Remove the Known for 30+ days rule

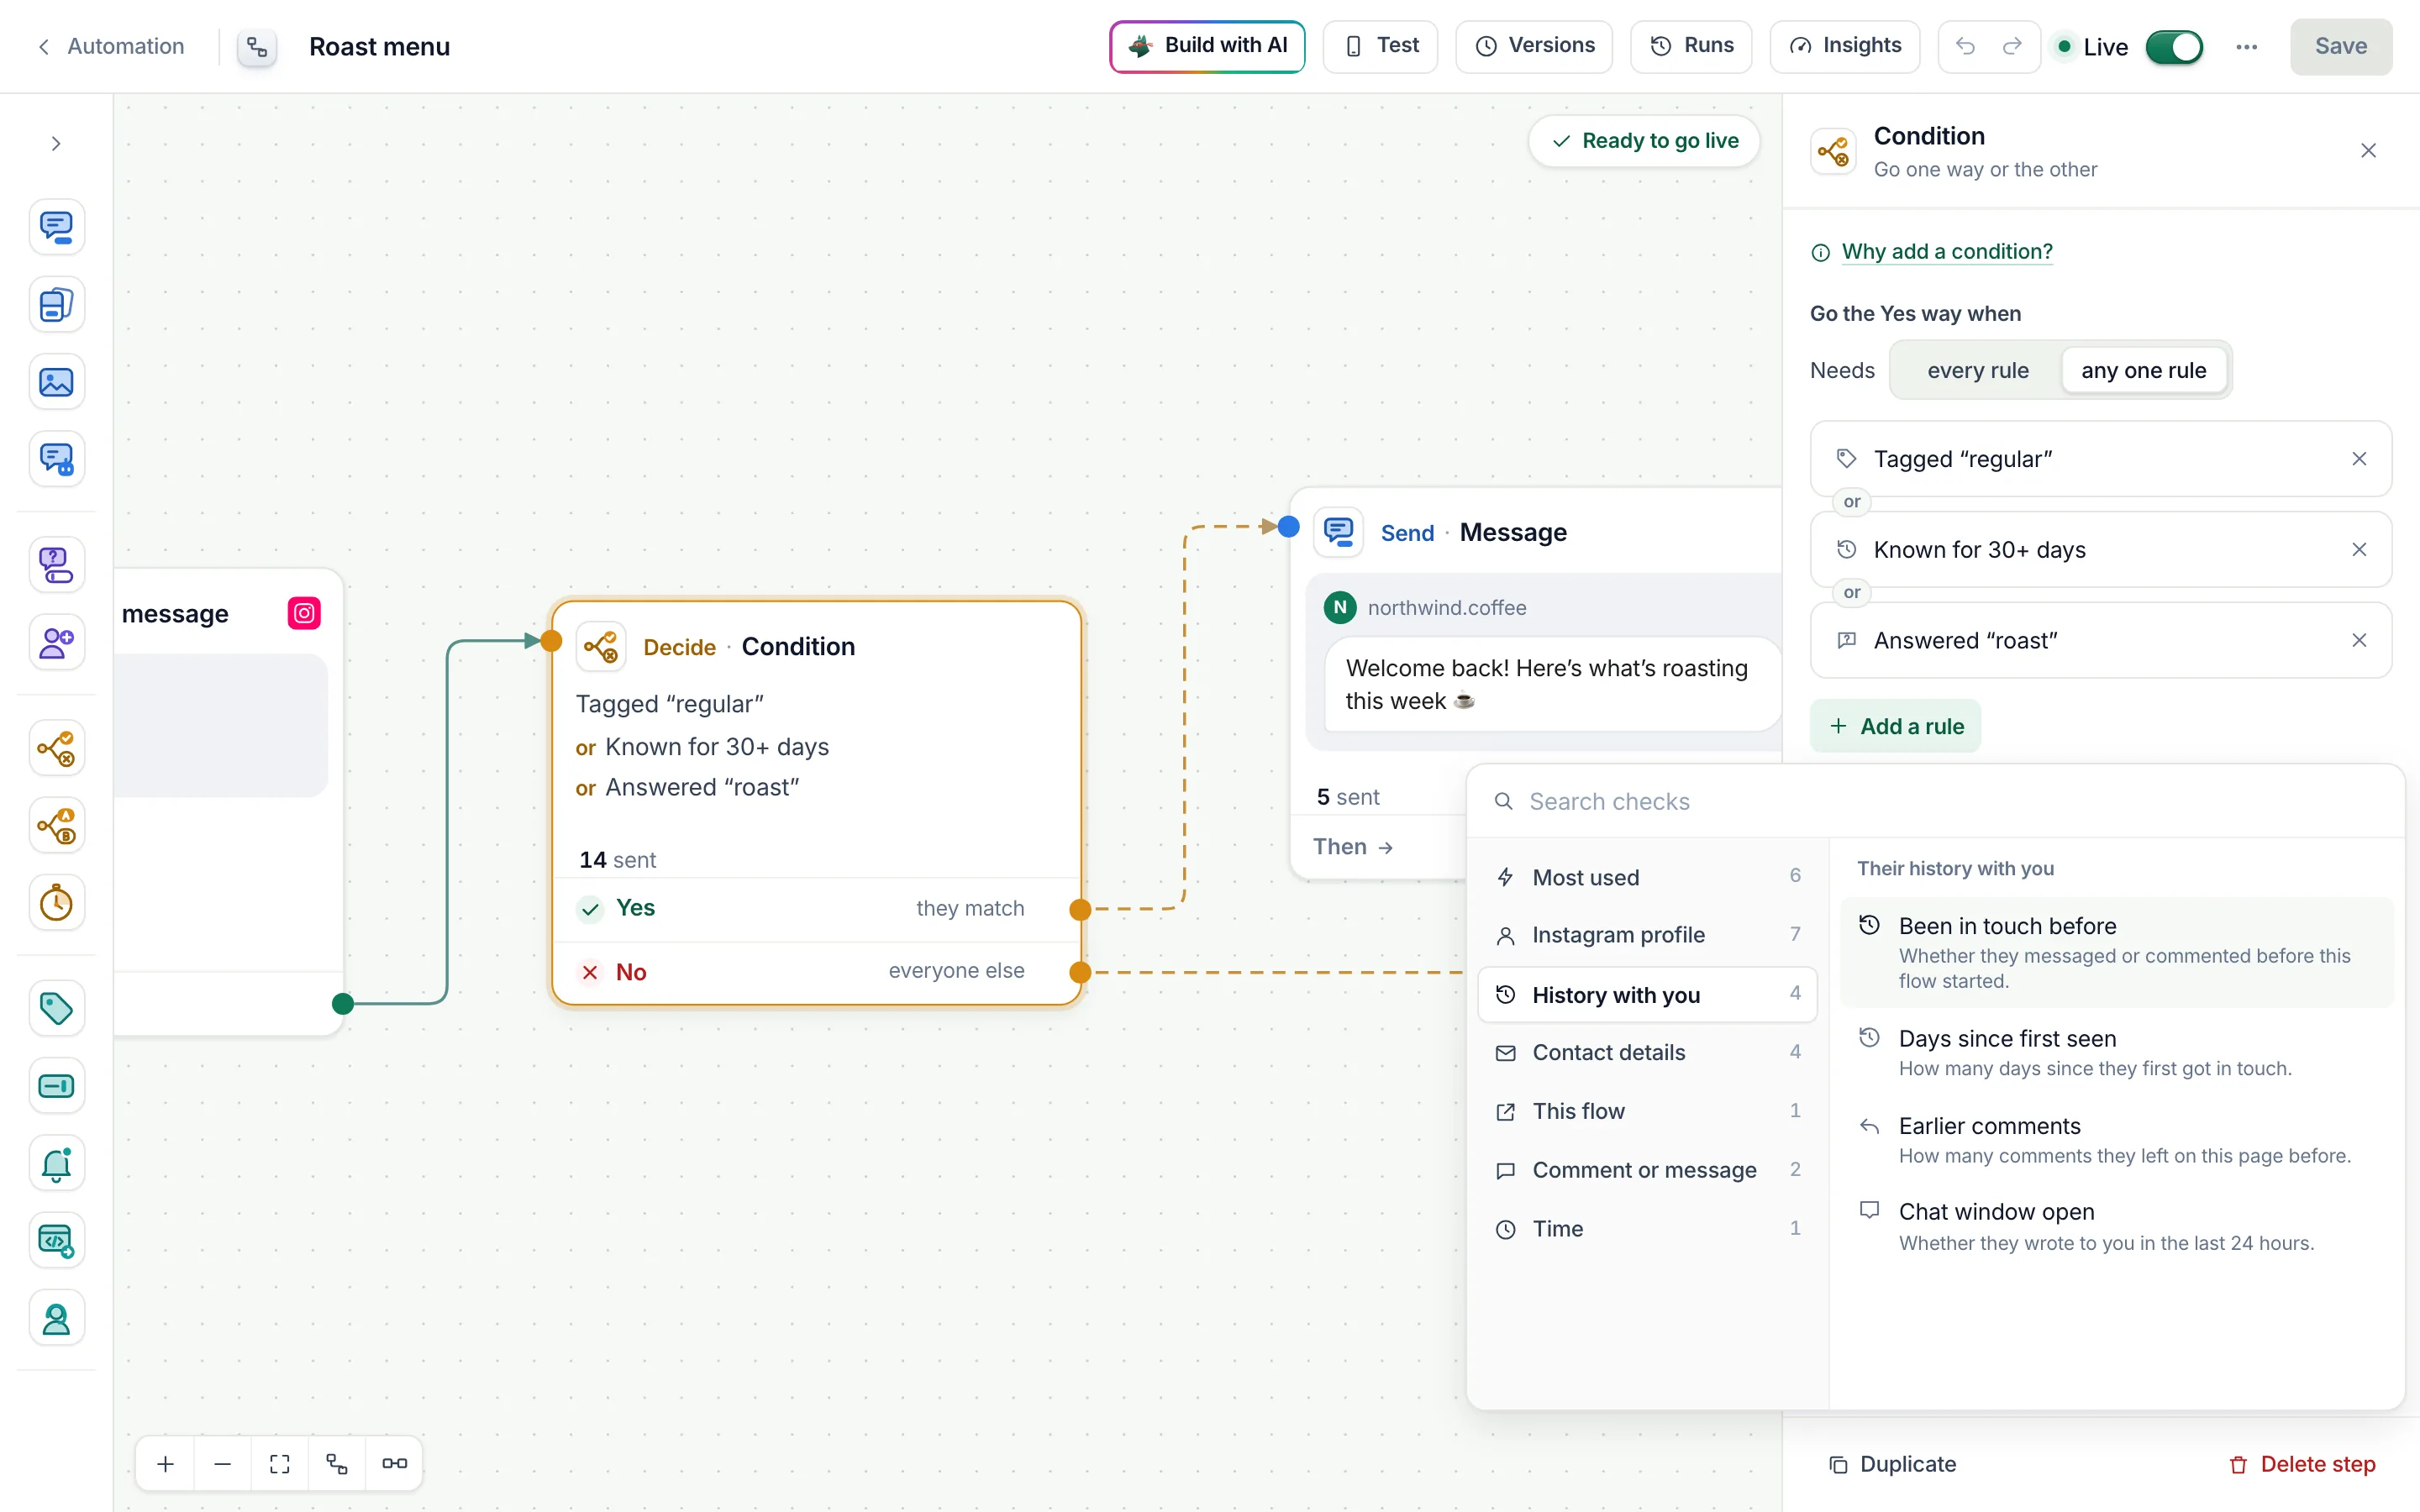(2359, 550)
